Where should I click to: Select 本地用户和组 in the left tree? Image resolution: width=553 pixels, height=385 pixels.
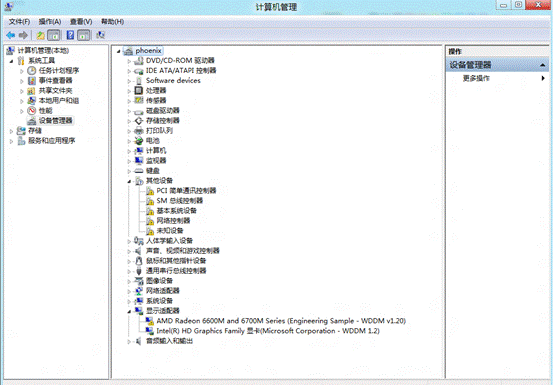point(59,100)
